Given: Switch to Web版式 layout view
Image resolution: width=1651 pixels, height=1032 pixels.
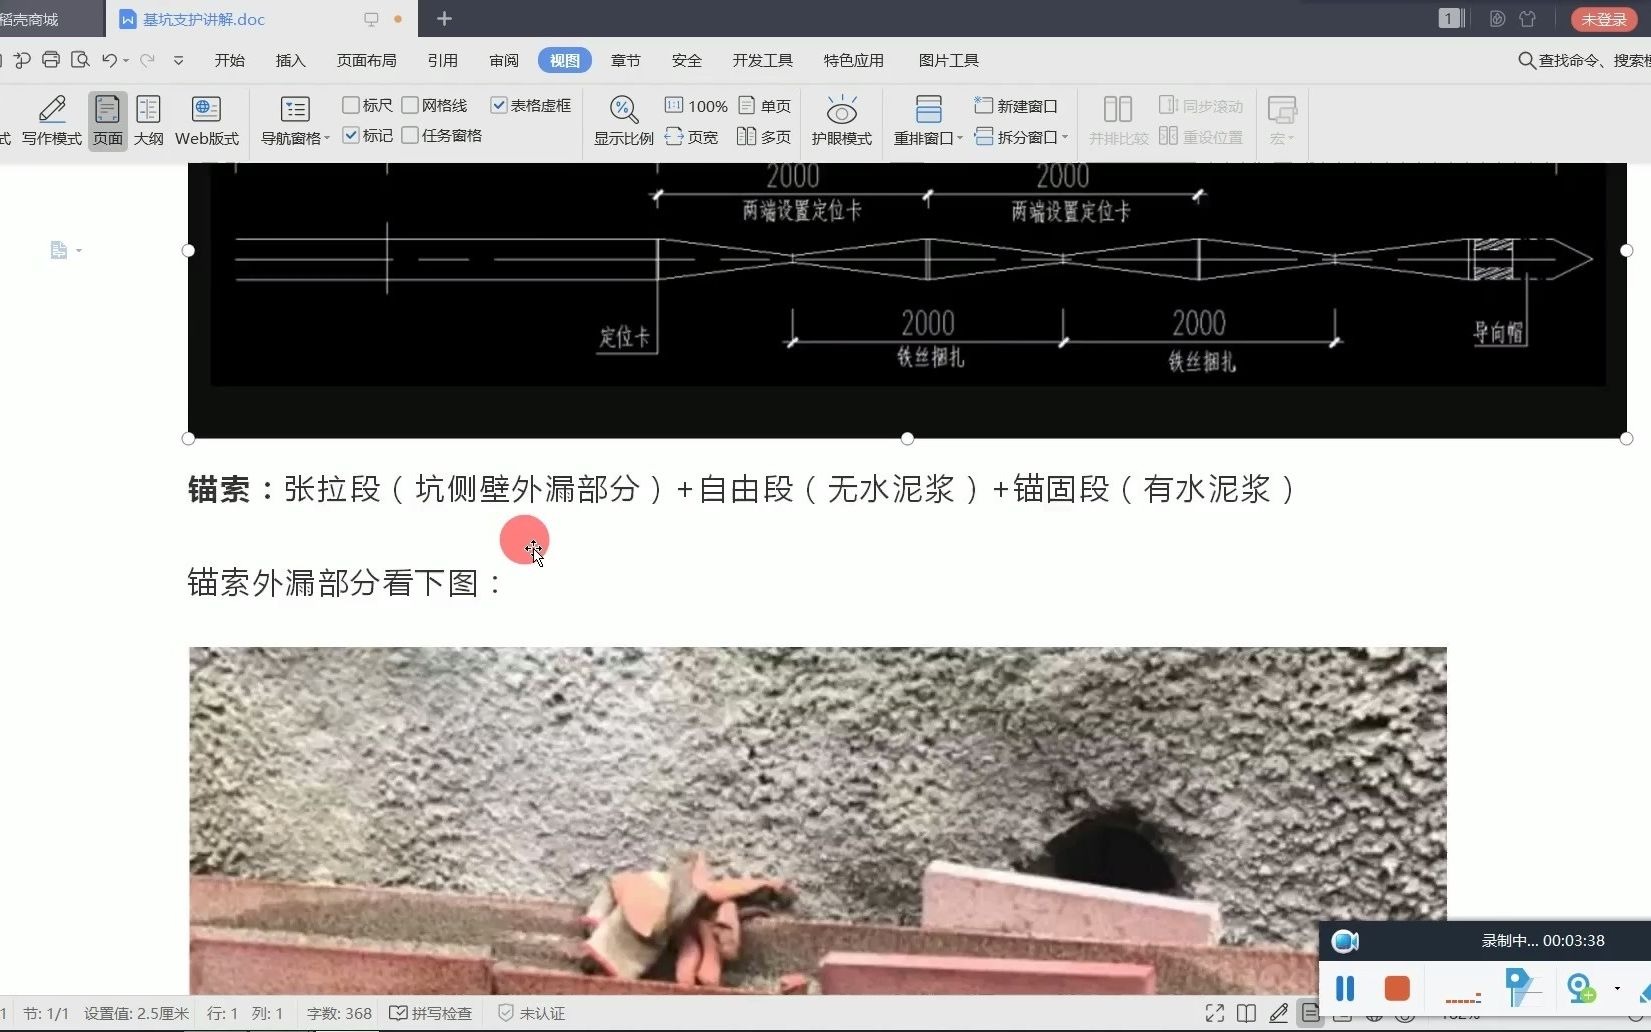Looking at the screenshot, I should pyautogui.click(x=207, y=120).
